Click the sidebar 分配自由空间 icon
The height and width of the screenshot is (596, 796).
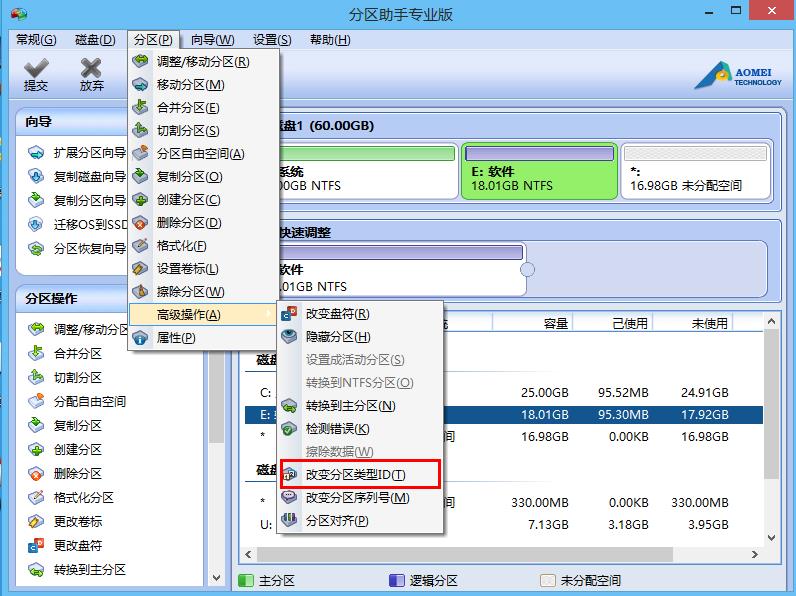[36, 401]
